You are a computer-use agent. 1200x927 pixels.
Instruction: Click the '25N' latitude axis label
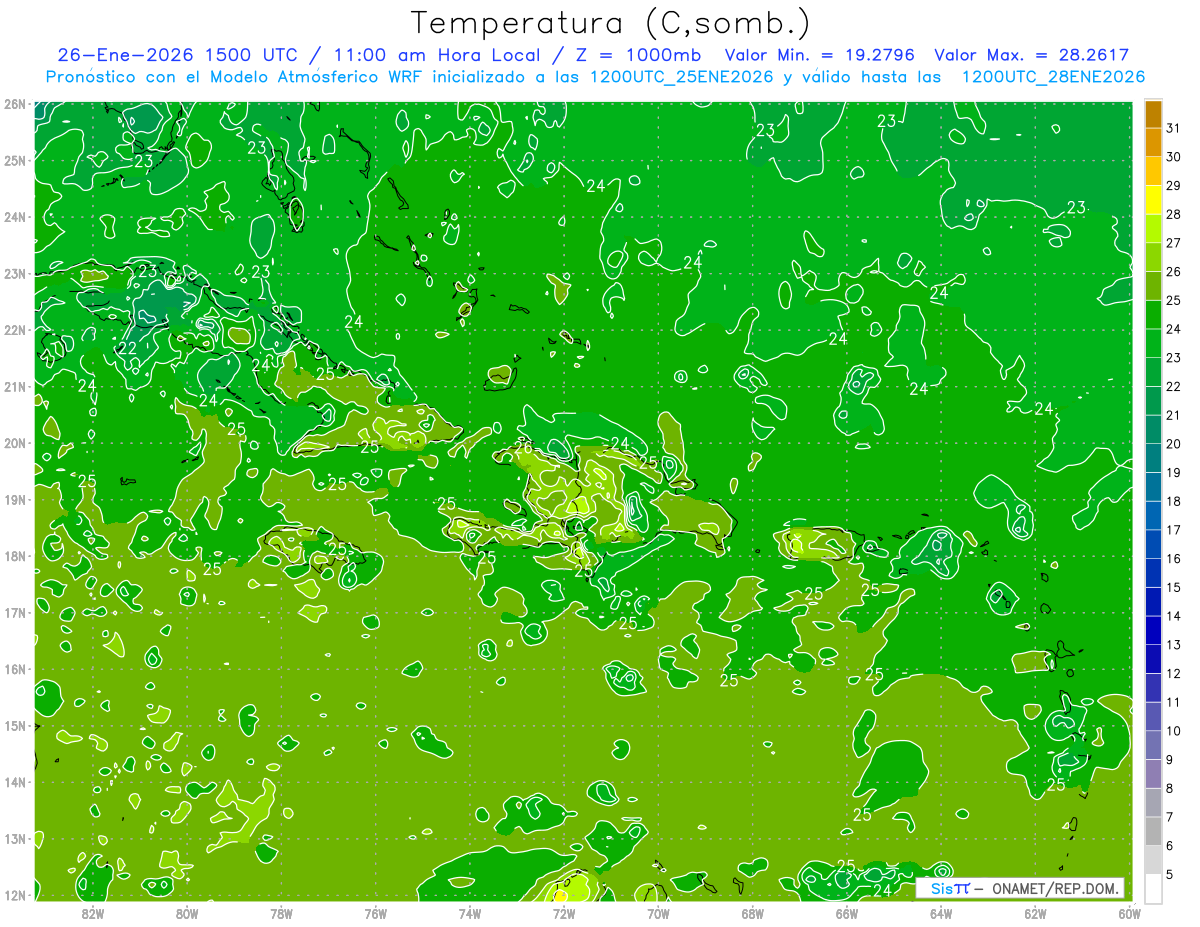[x=15, y=160]
